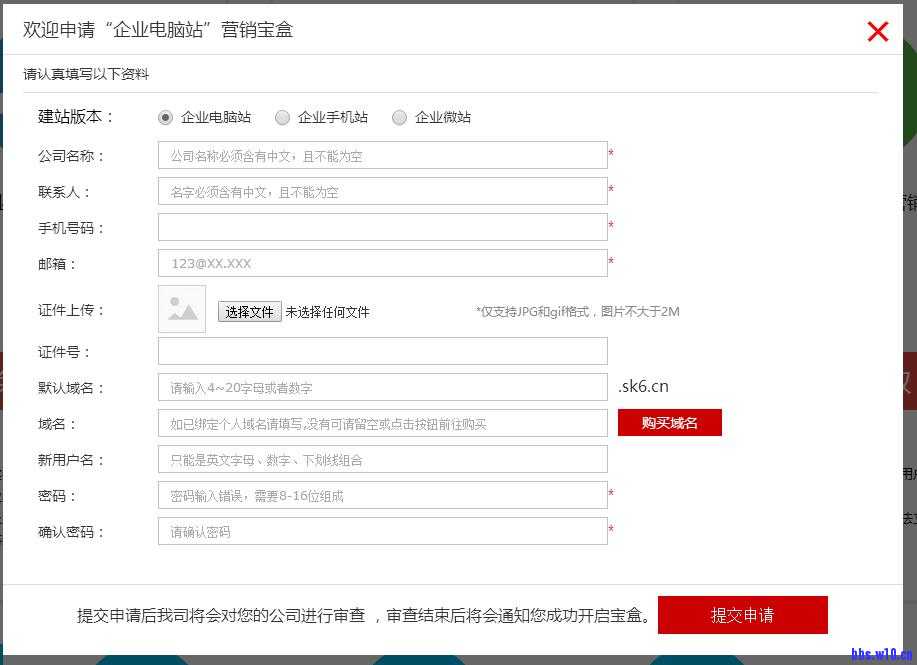
Task: Click the 手机号码 input box
Action: 382,228
